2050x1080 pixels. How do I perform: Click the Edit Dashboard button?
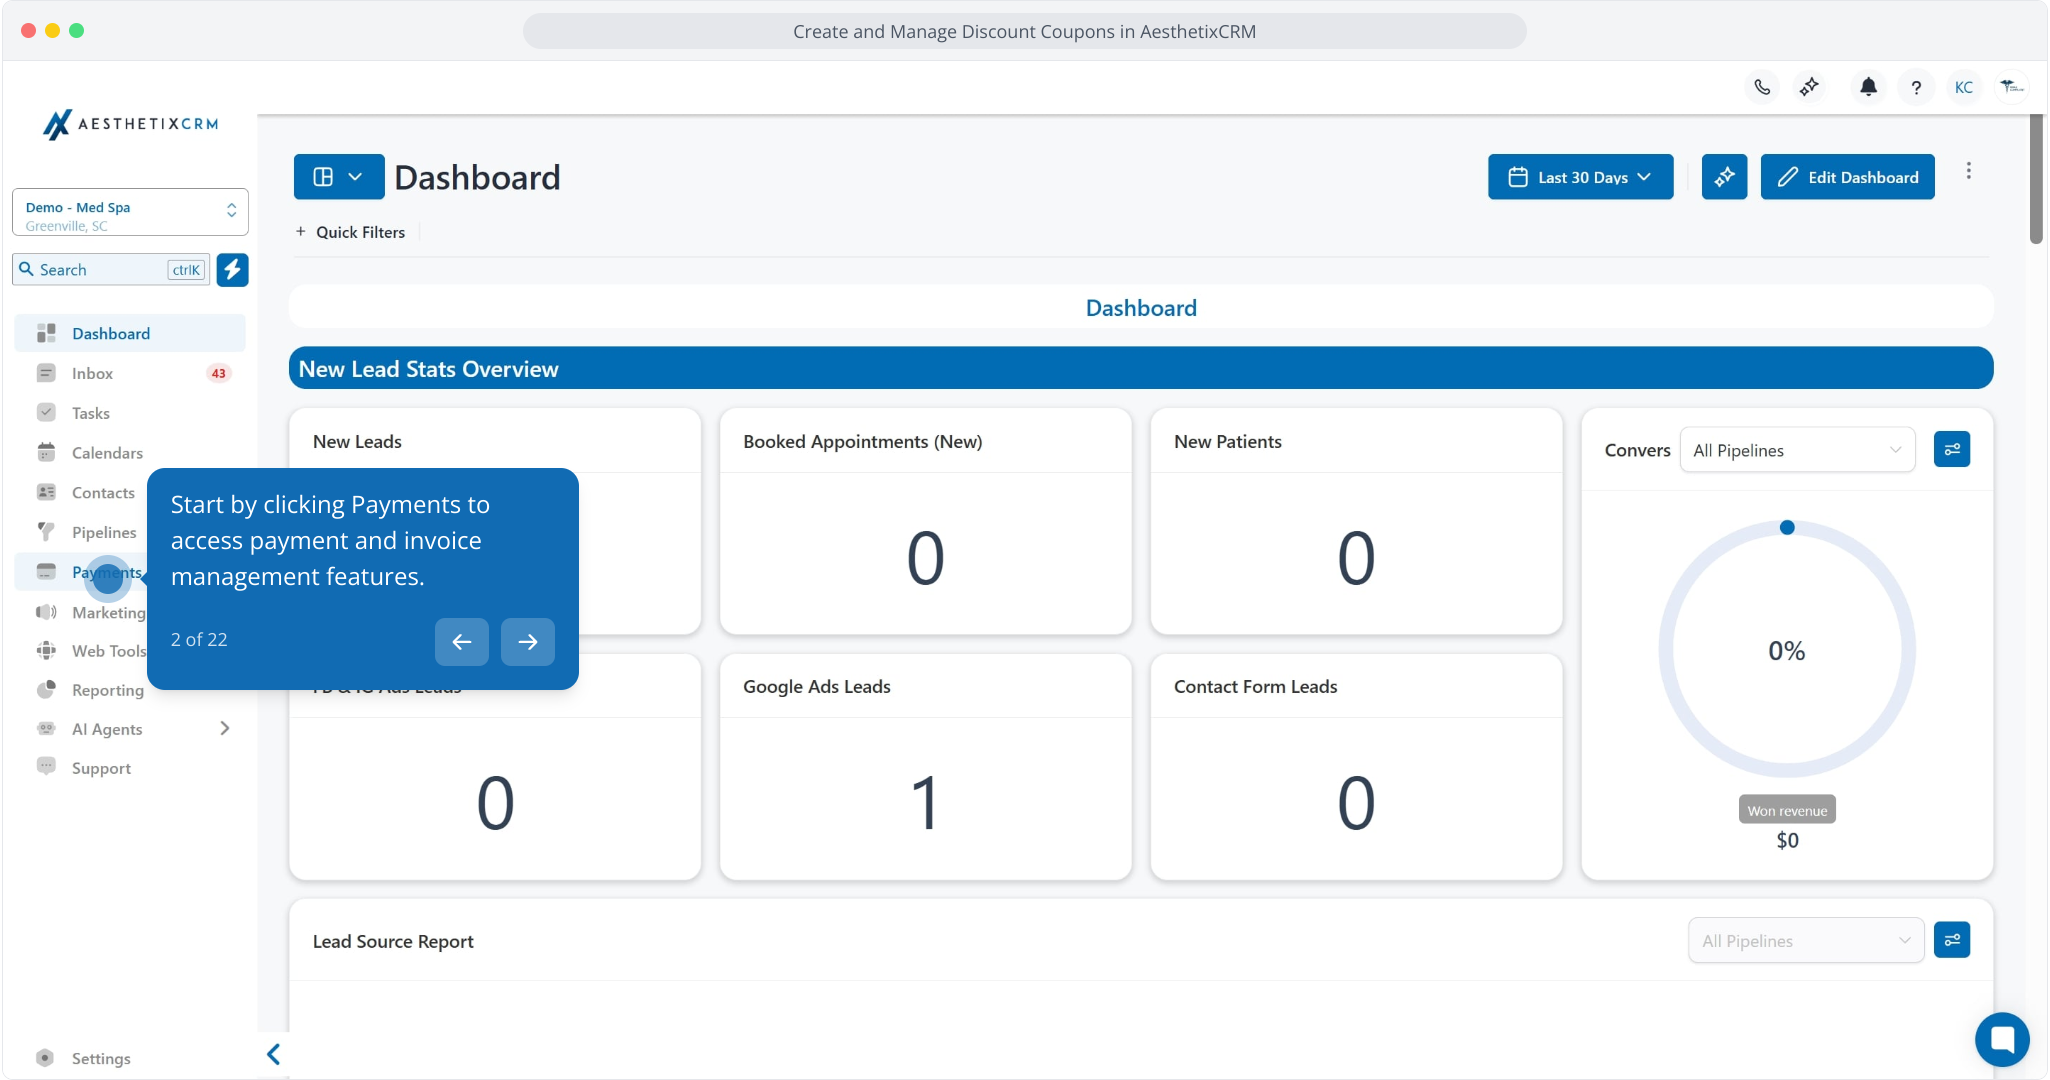pos(1847,177)
